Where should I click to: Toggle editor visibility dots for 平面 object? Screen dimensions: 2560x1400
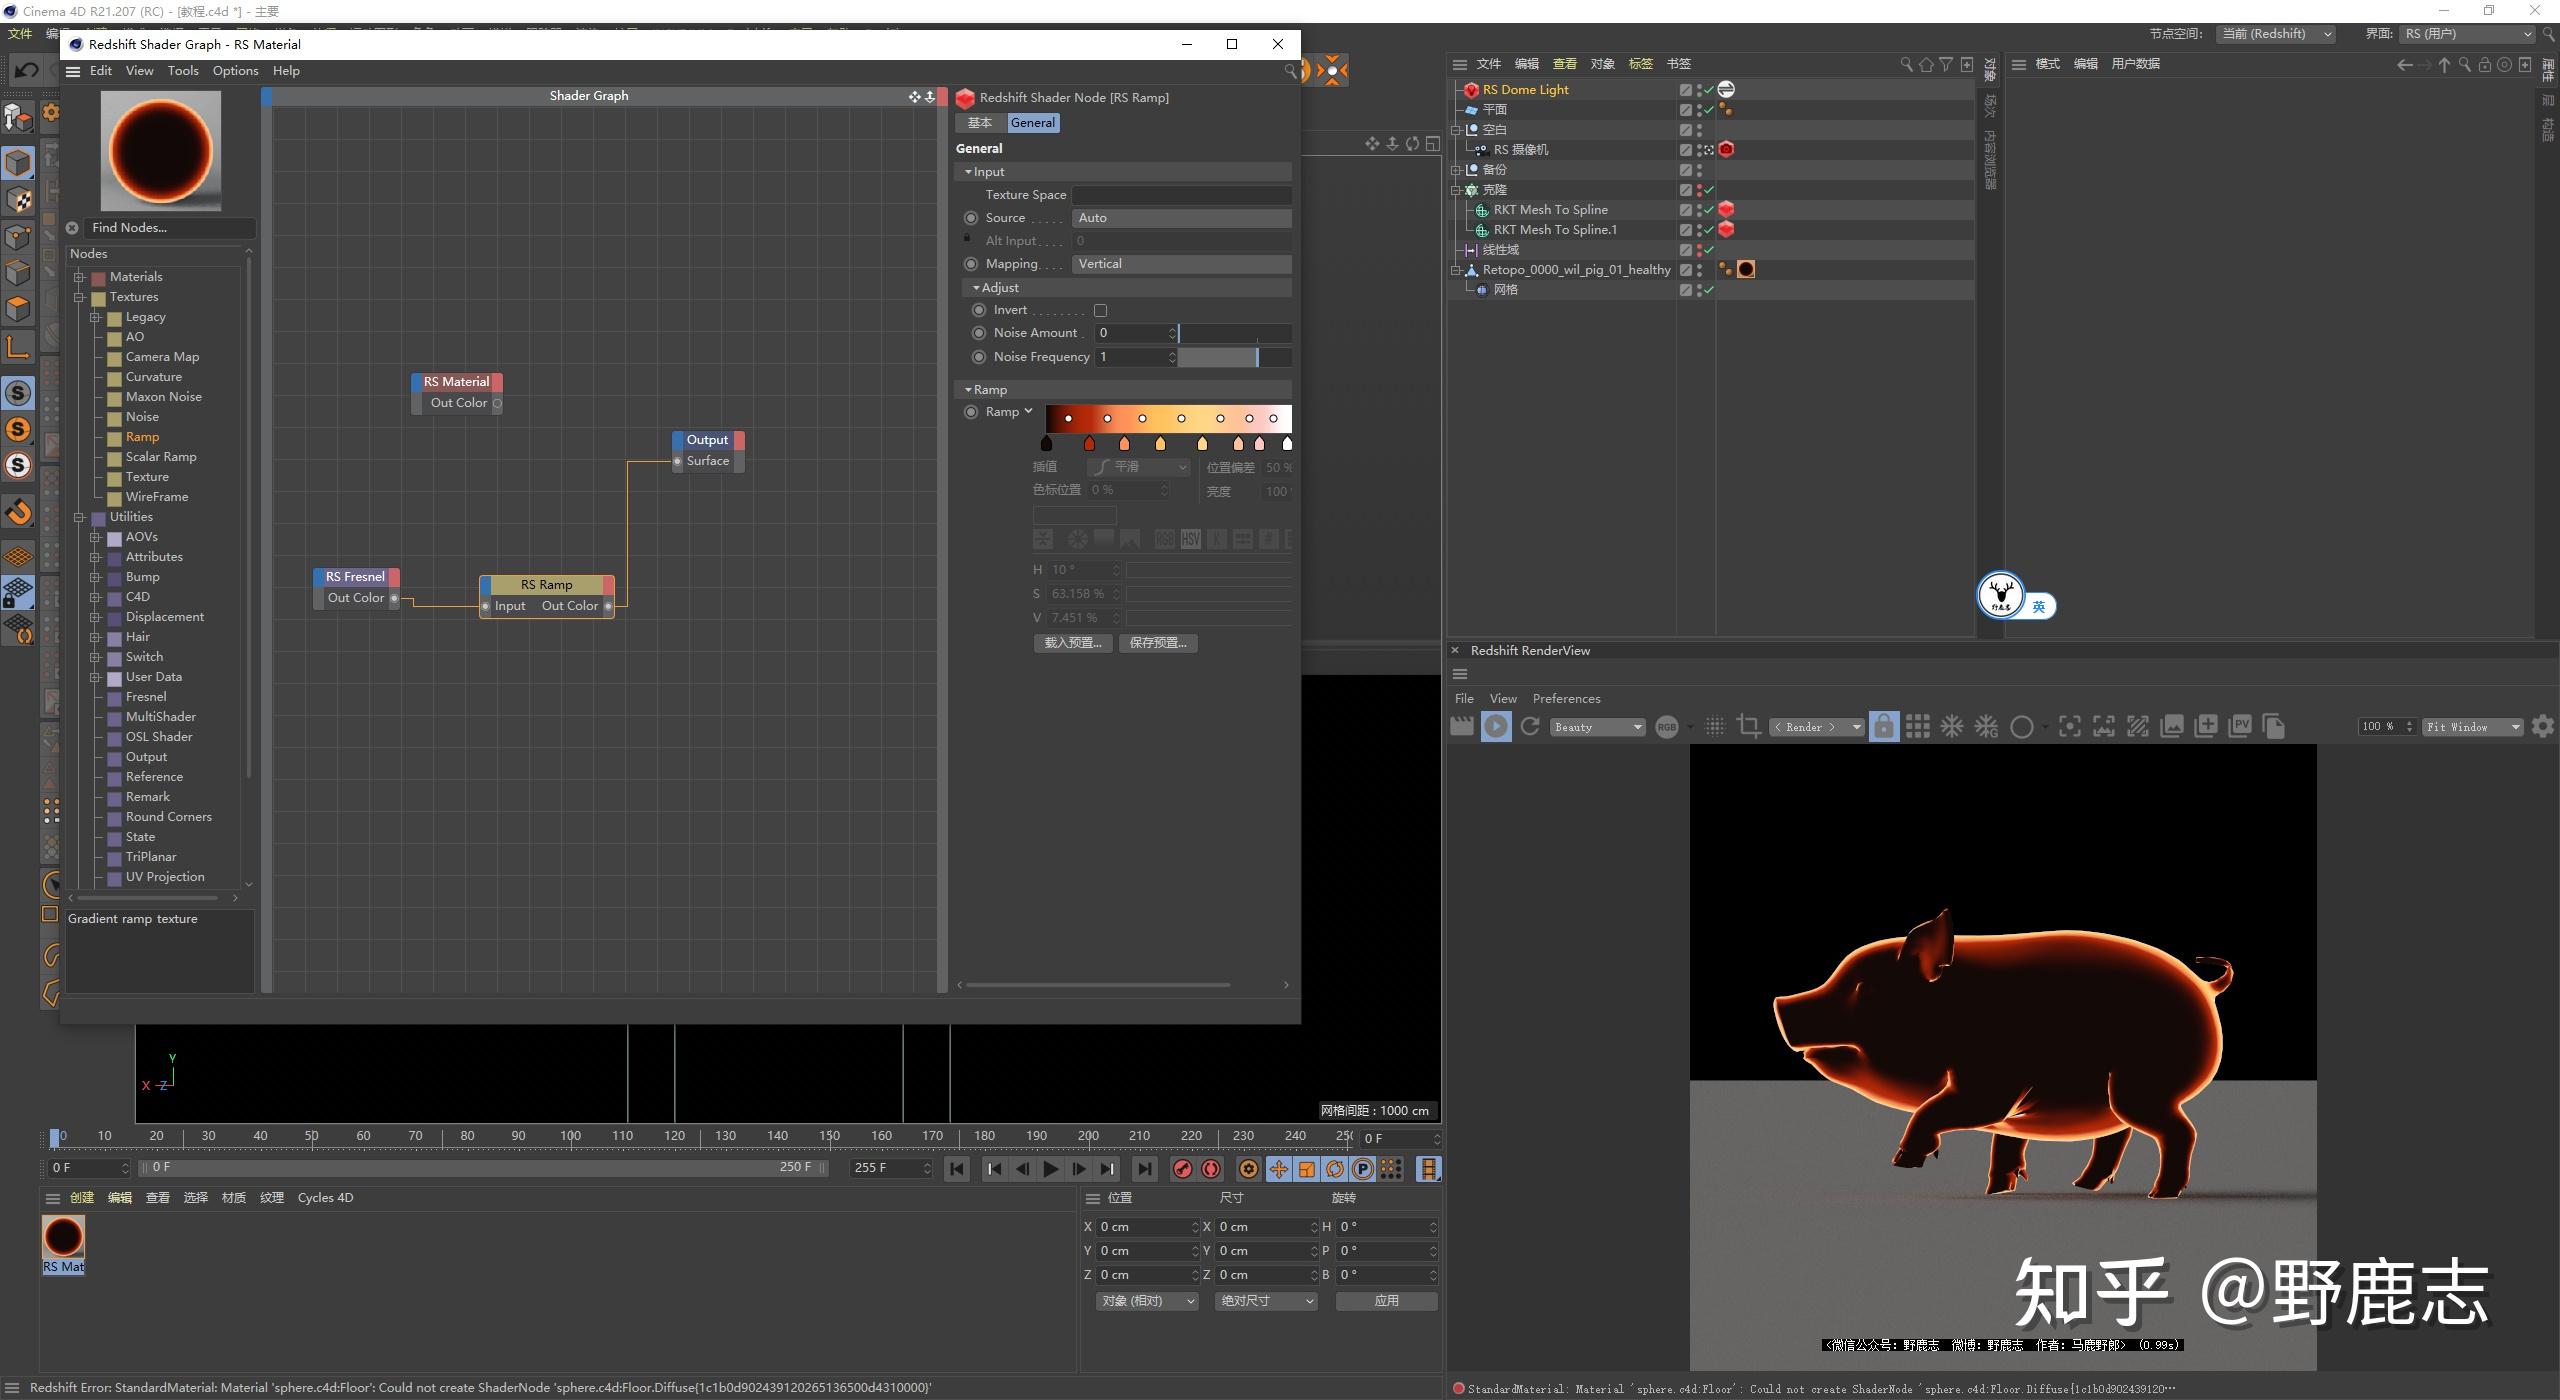1699,110
